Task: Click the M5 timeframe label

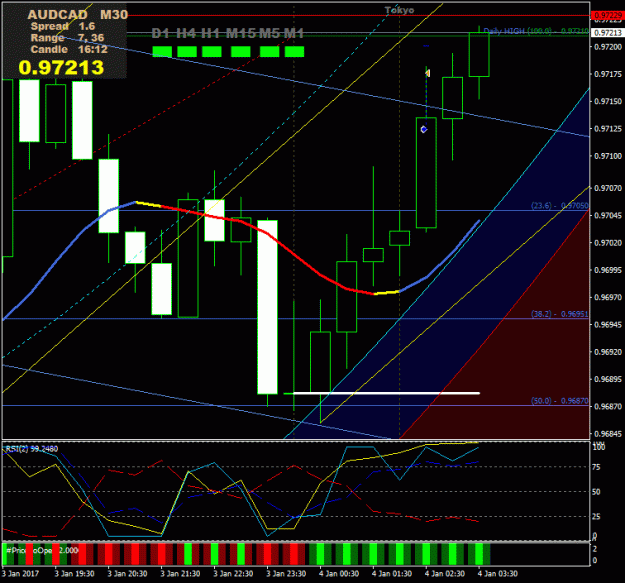Action: coord(271,33)
